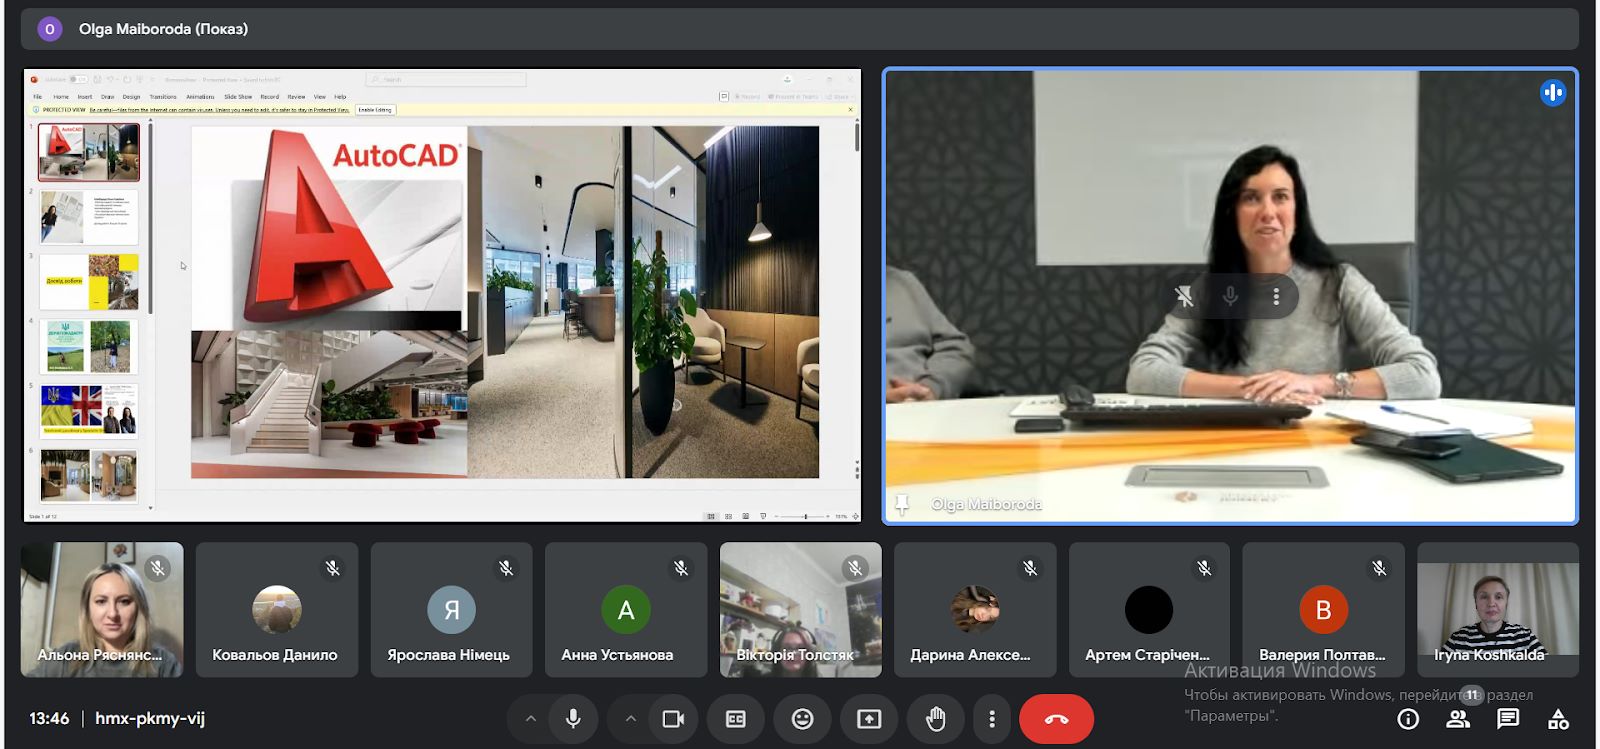Mute the microphone in Meet toolbar
The height and width of the screenshot is (749, 1600).
click(x=573, y=719)
